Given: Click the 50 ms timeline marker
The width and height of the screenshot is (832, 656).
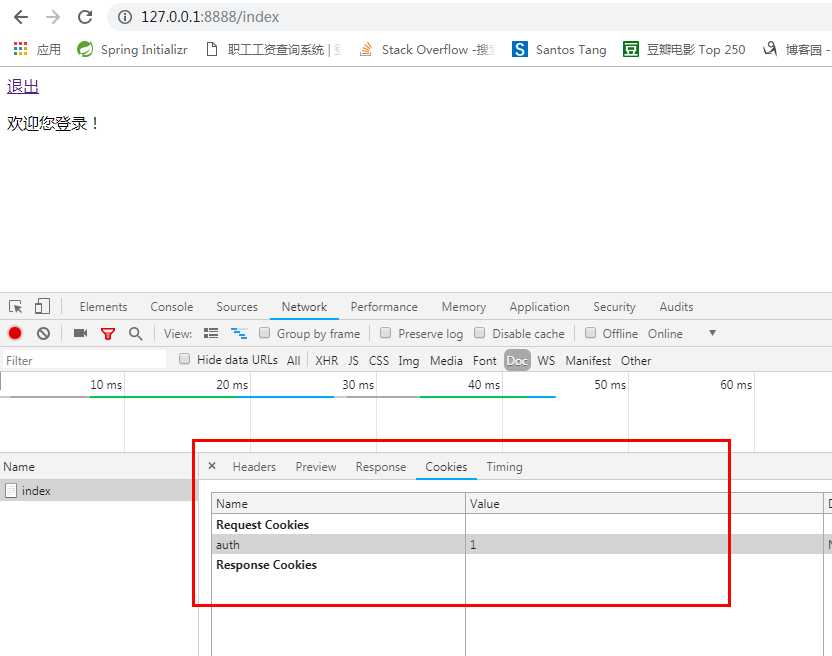Looking at the screenshot, I should tap(610, 384).
